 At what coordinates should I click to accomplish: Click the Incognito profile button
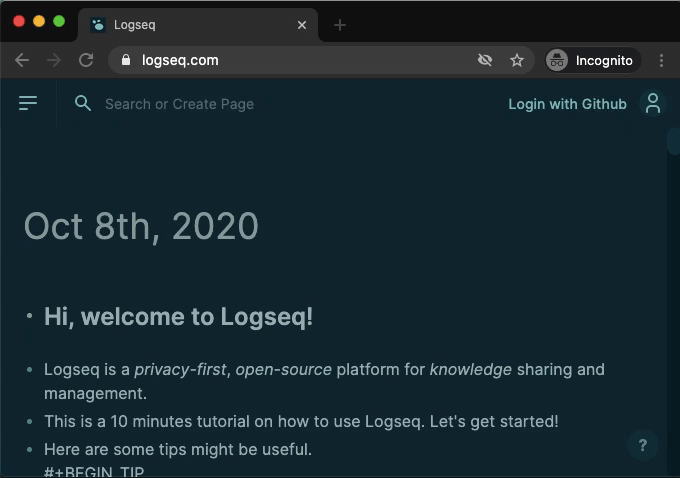pos(592,60)
